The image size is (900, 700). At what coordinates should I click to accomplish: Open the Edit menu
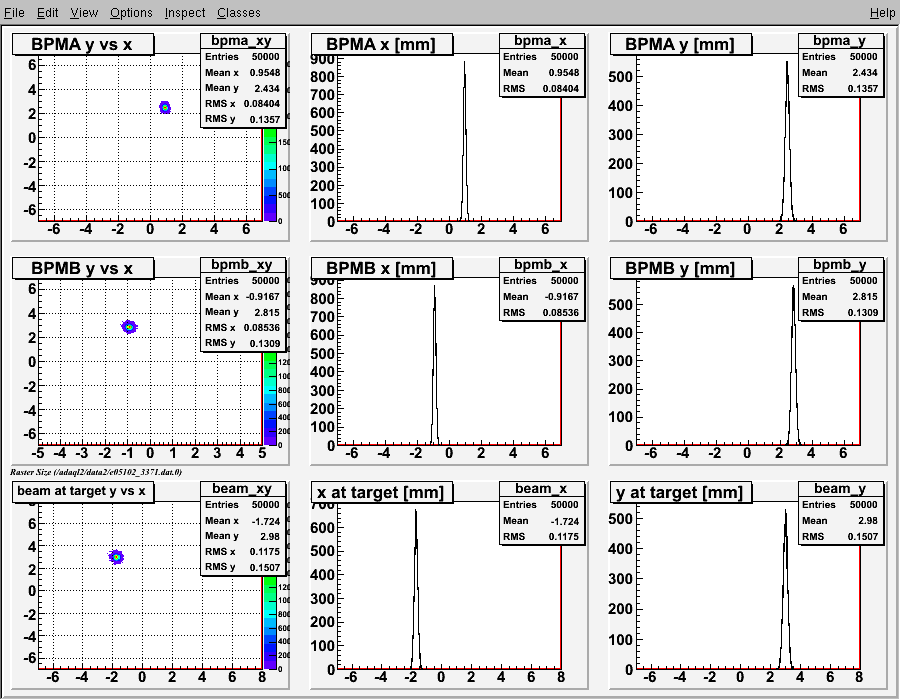47,13
